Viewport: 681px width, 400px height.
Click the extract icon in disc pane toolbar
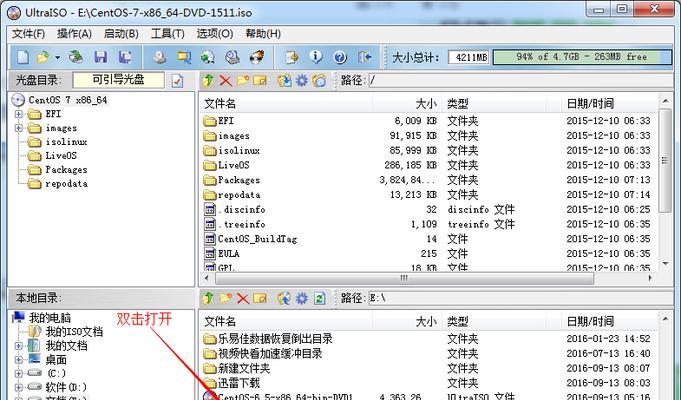tap(284, 80)
